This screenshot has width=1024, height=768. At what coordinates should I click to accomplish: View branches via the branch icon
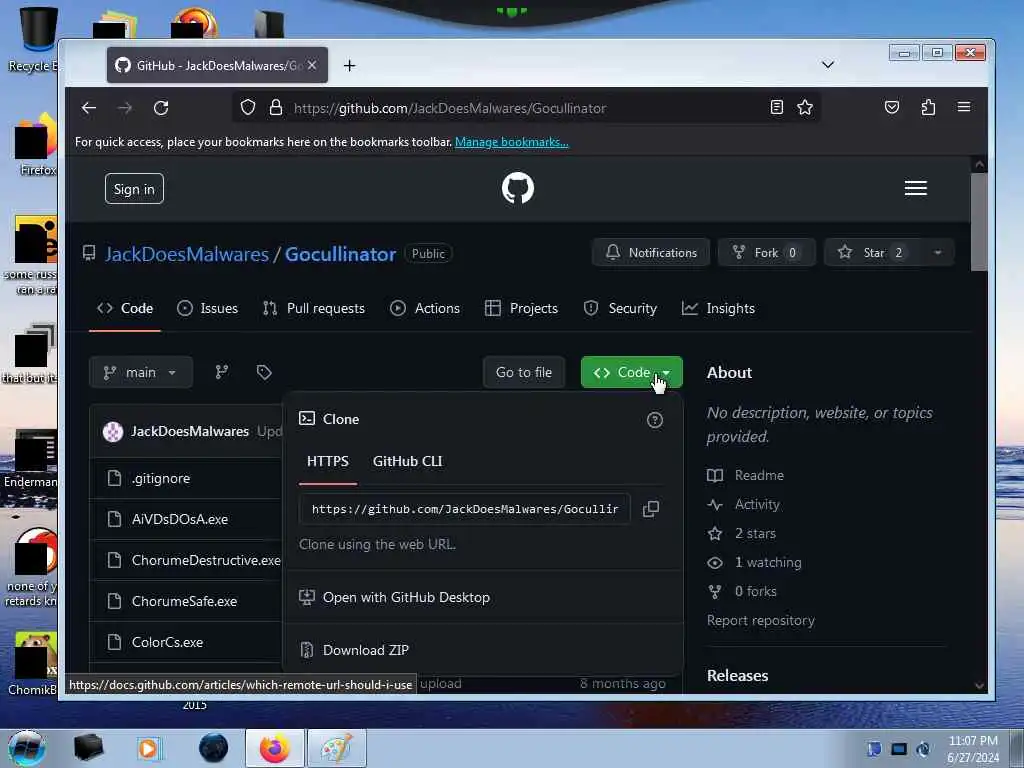tap(222, 372)
